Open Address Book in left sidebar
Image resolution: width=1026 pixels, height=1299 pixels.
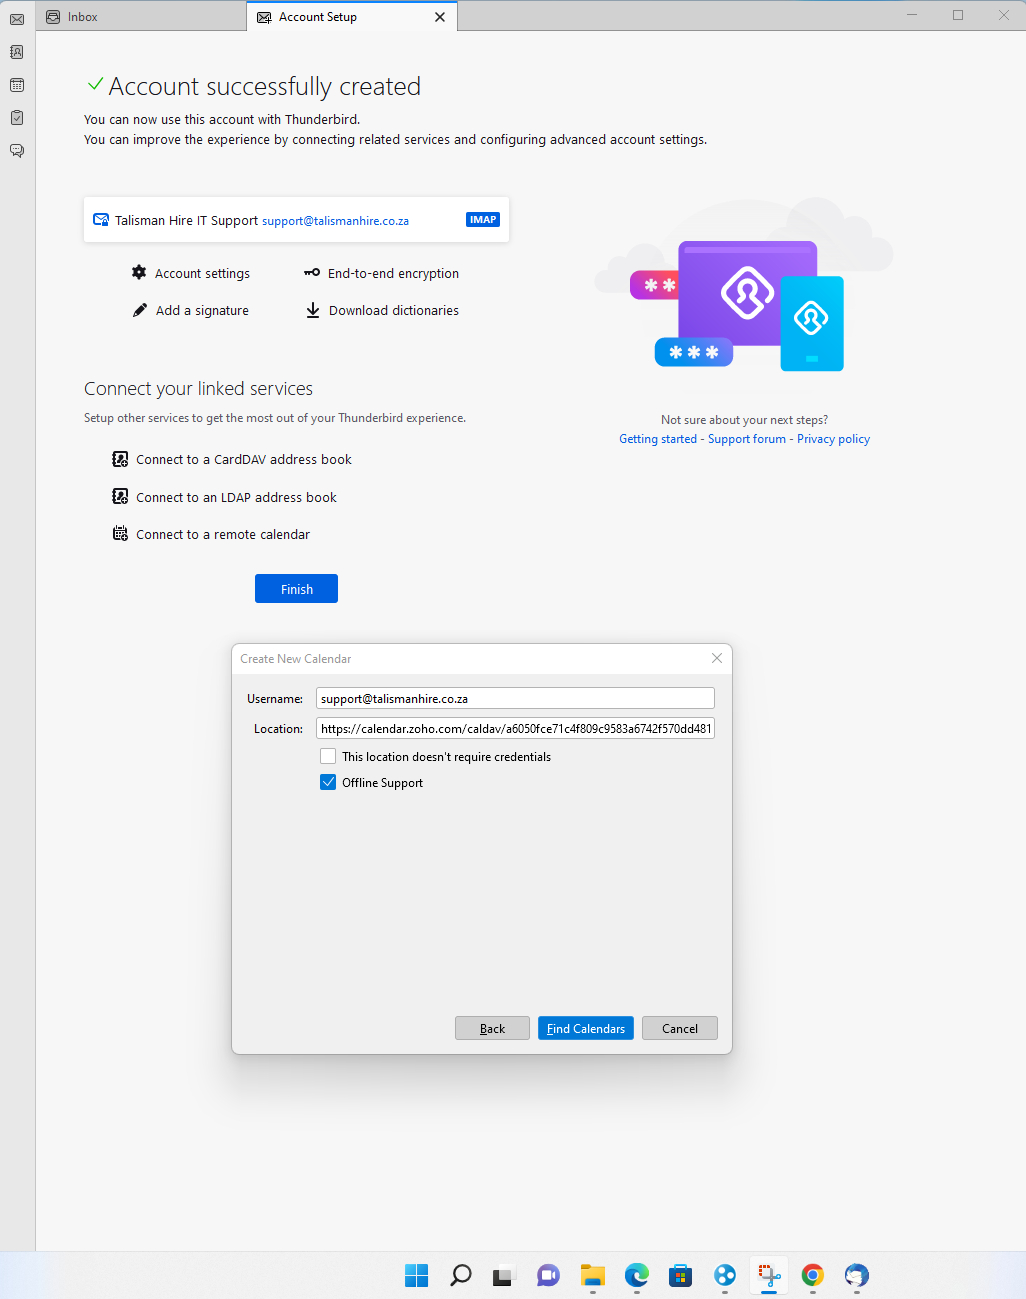[17, 52]
